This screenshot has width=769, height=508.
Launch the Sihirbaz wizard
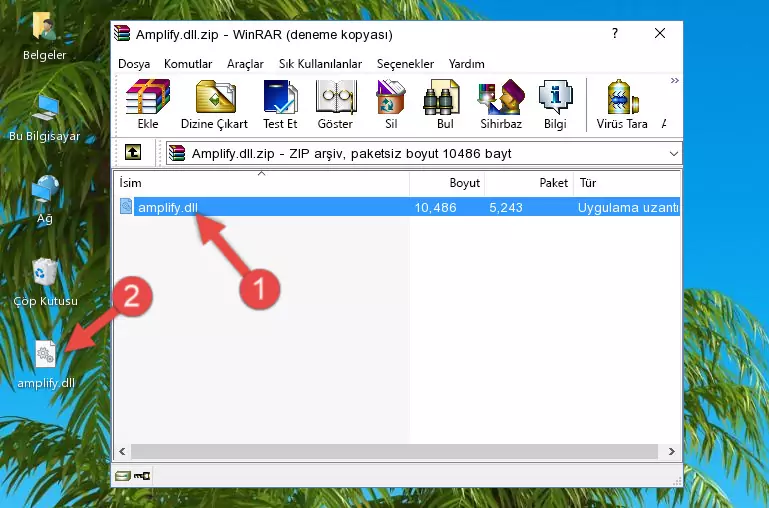(501, 104)
